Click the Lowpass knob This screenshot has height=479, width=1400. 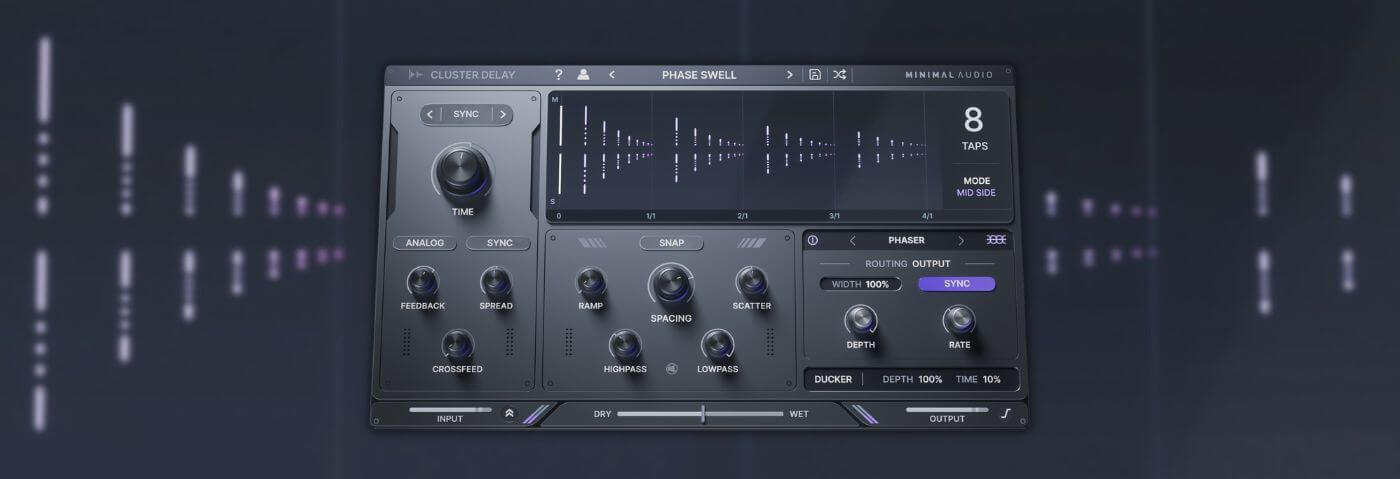717,346
